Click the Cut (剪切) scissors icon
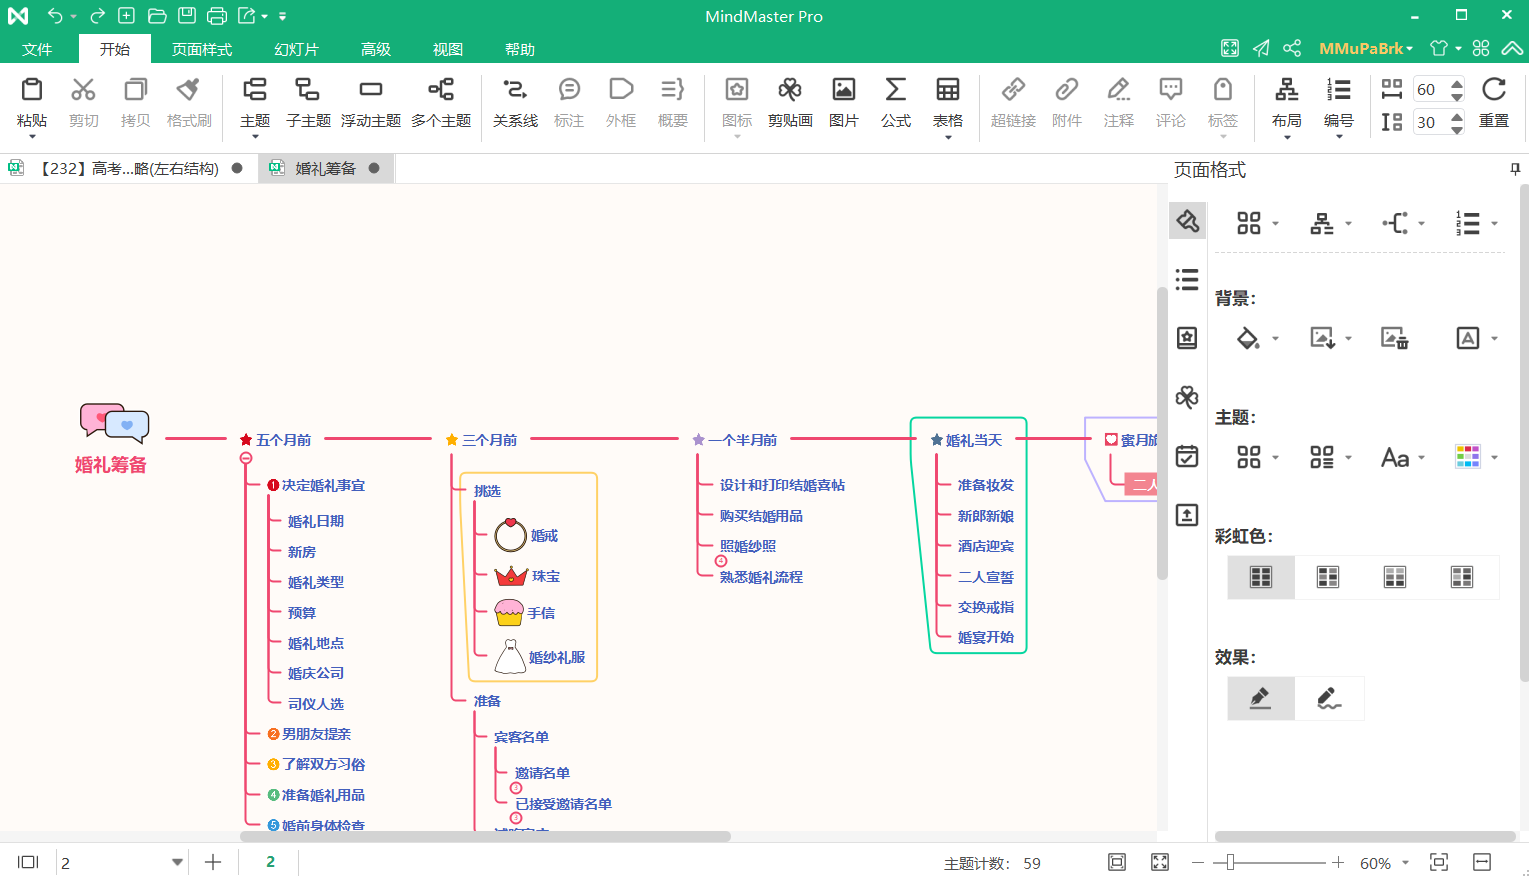 [x=83, y=90]
